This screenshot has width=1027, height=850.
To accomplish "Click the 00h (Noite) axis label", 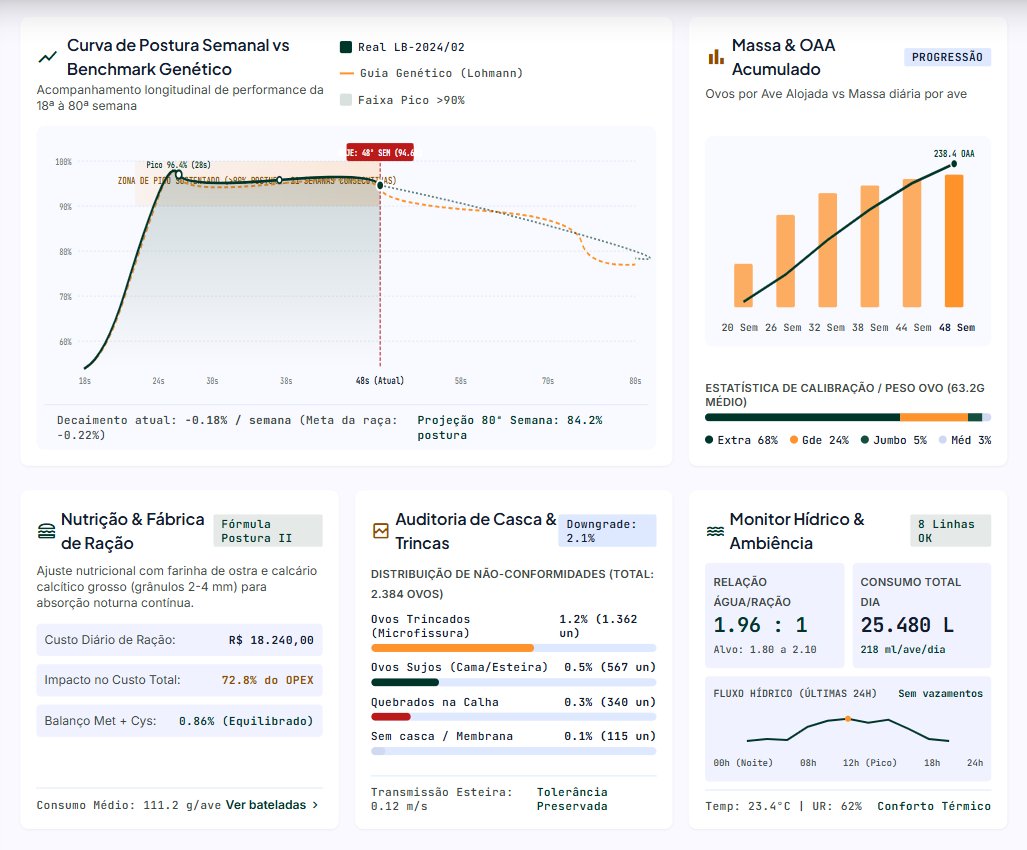I will 743,763.
